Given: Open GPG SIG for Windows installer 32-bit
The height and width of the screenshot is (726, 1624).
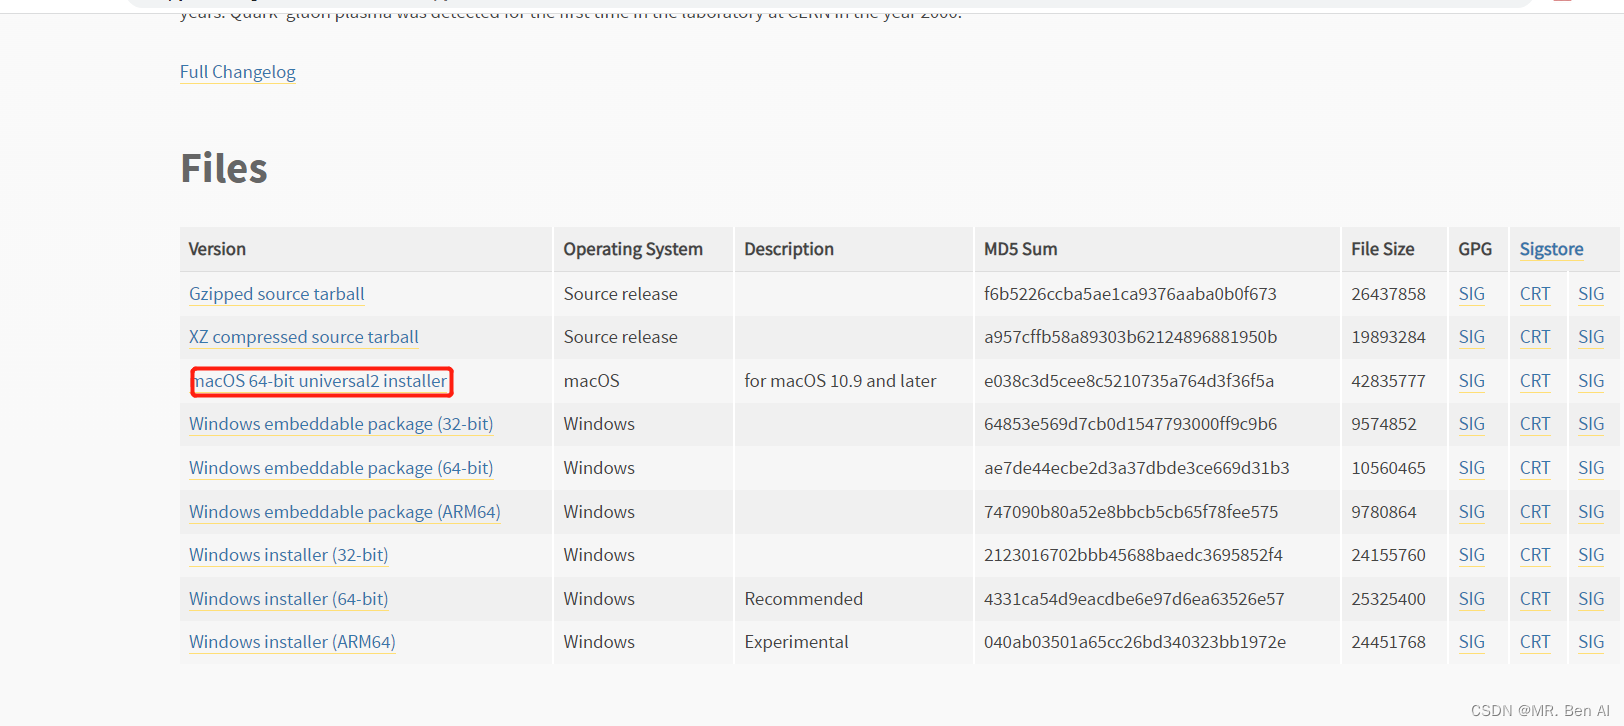Looking at the screenshot, I should (1471, 555).
